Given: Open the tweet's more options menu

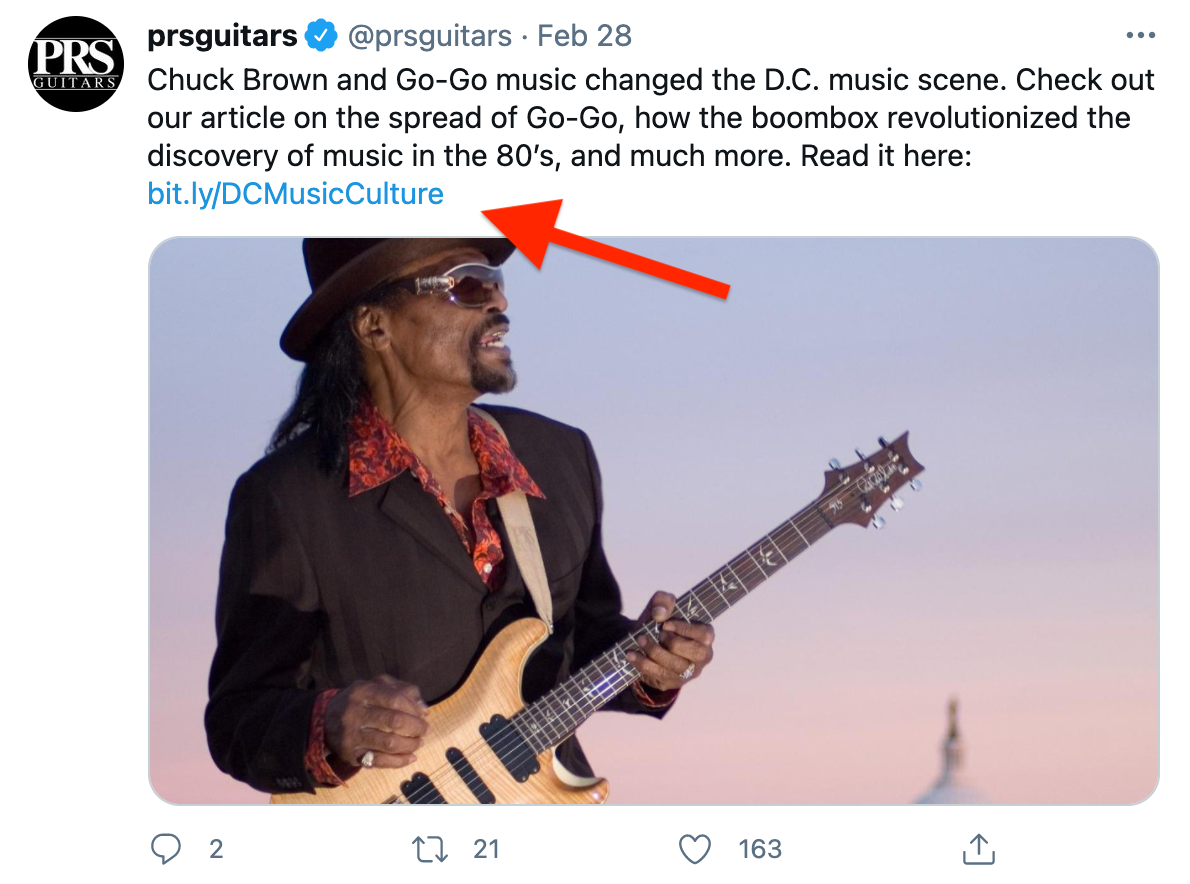Looking at the screenshot, I should 1140,36.
